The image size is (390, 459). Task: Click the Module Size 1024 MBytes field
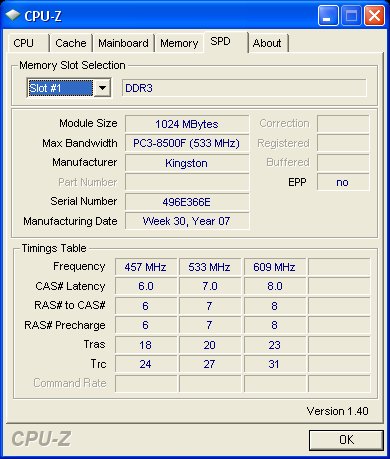[x=187, y=124]
